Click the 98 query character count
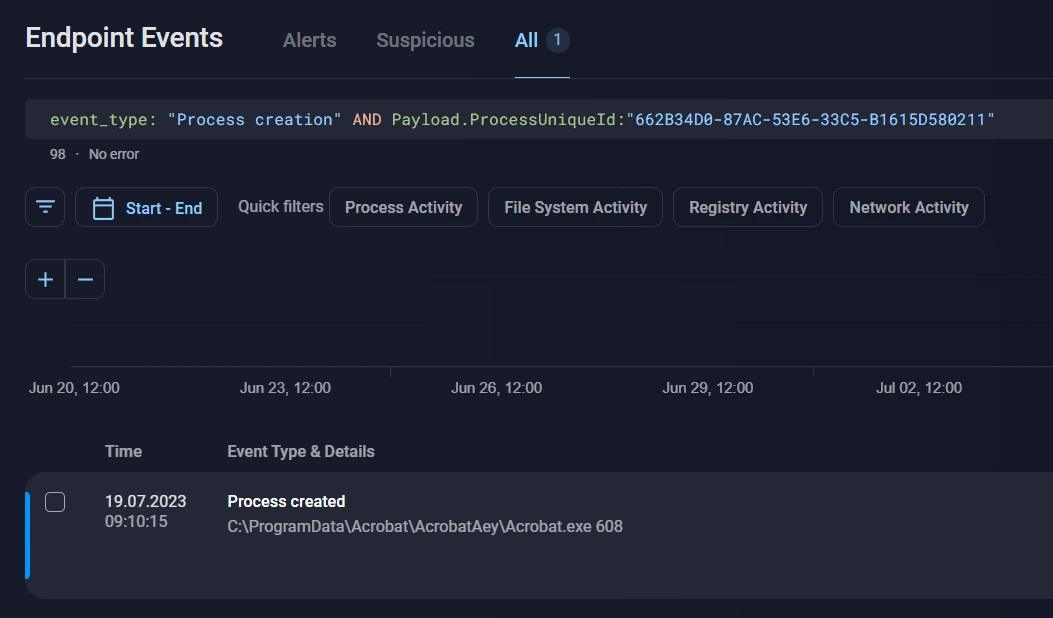 point(58,154)
